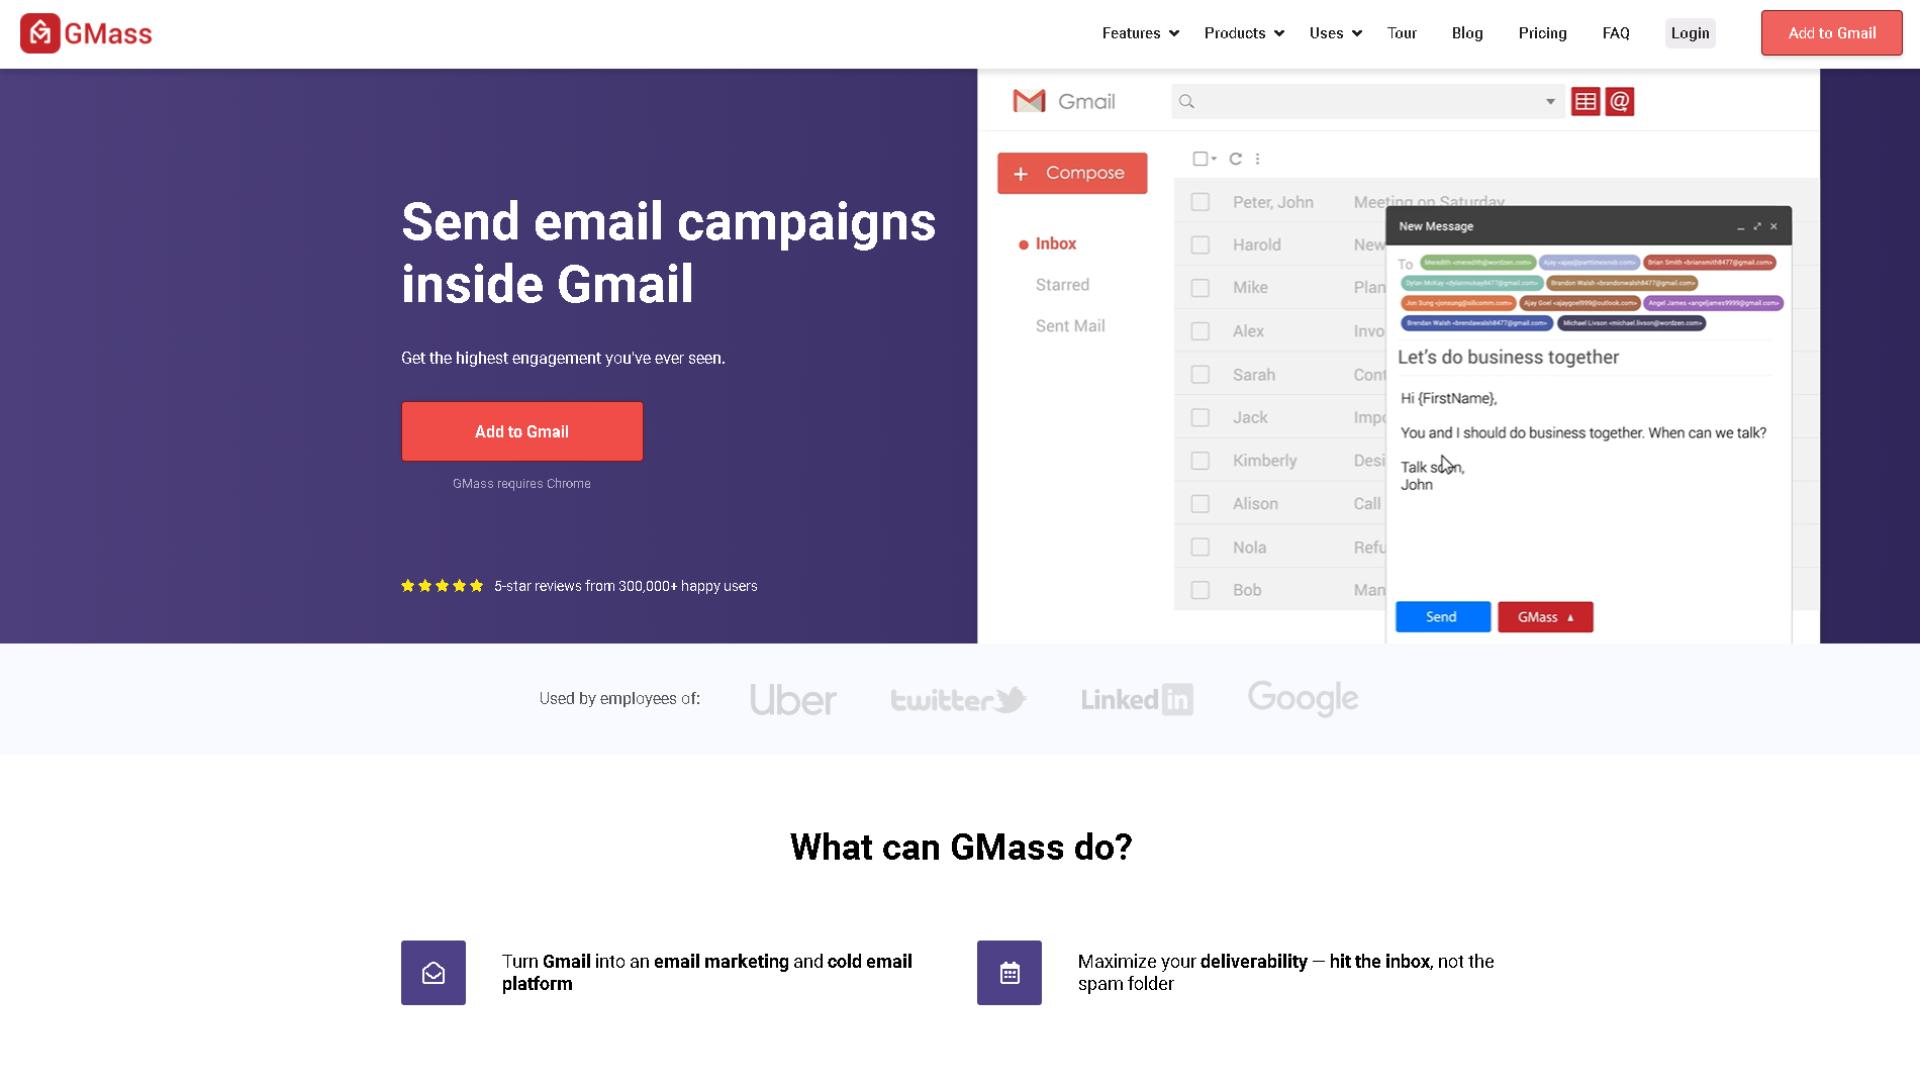Click the at-sign filter icon
The height and width of the screenshot is (1080, 1920).
1619,100
